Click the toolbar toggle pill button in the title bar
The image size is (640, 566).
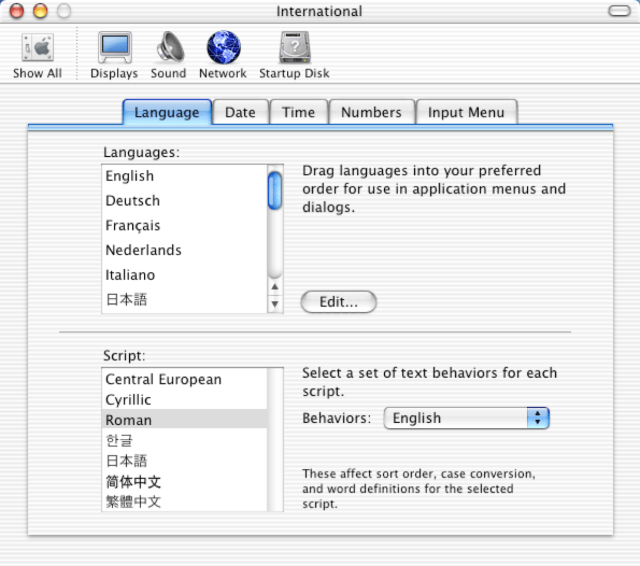click(x=619, y=11)
